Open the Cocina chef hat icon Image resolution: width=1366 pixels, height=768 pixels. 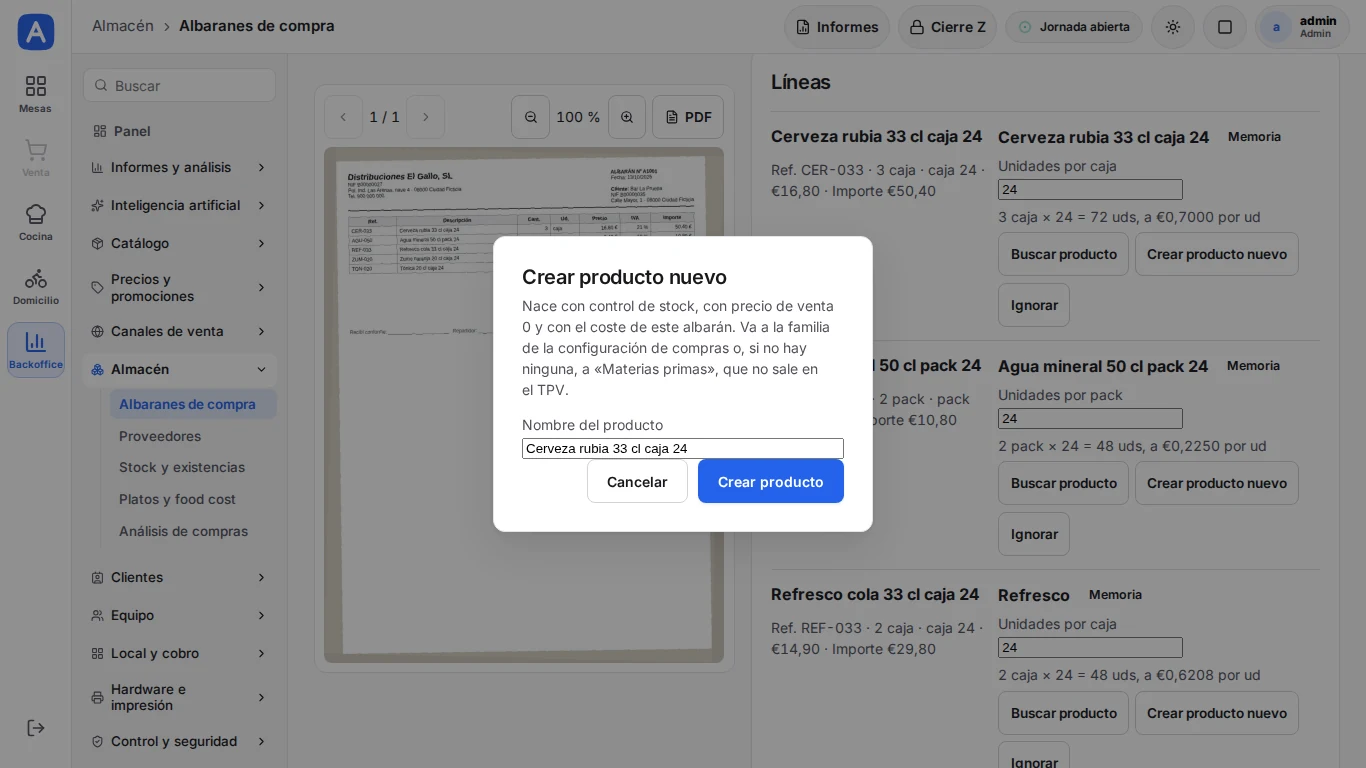[36, 222]
